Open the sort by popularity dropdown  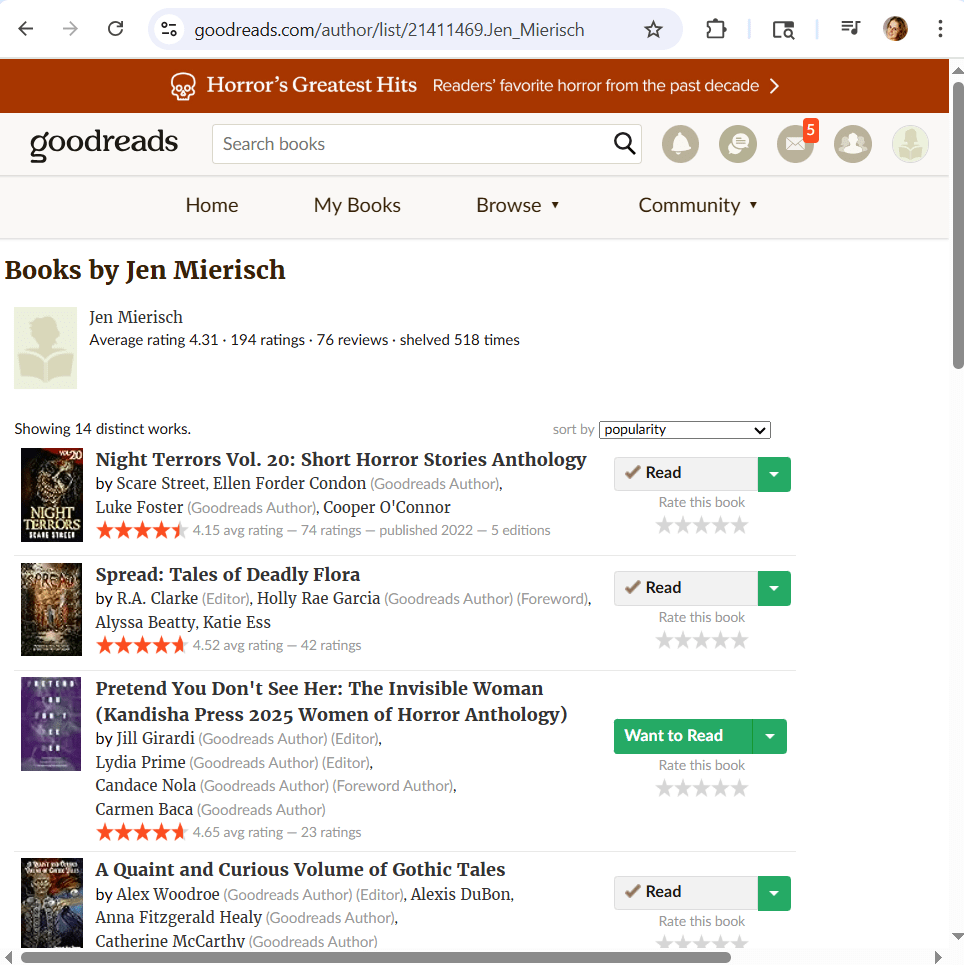tap(684, 430)
